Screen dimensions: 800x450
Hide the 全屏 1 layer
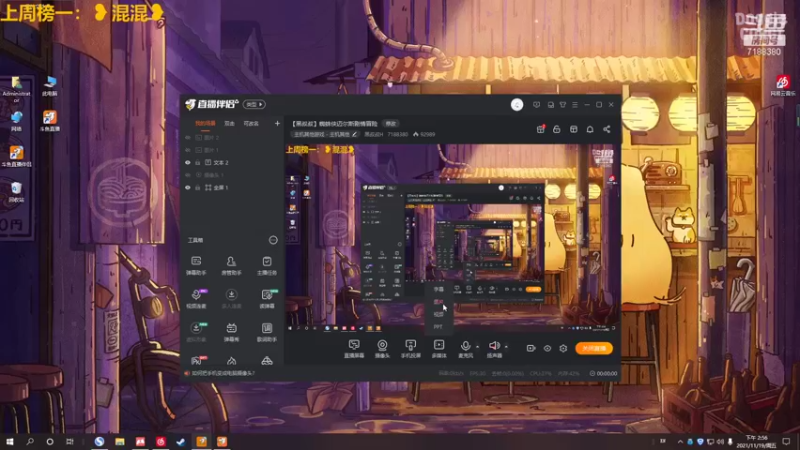tap(188, 188)
